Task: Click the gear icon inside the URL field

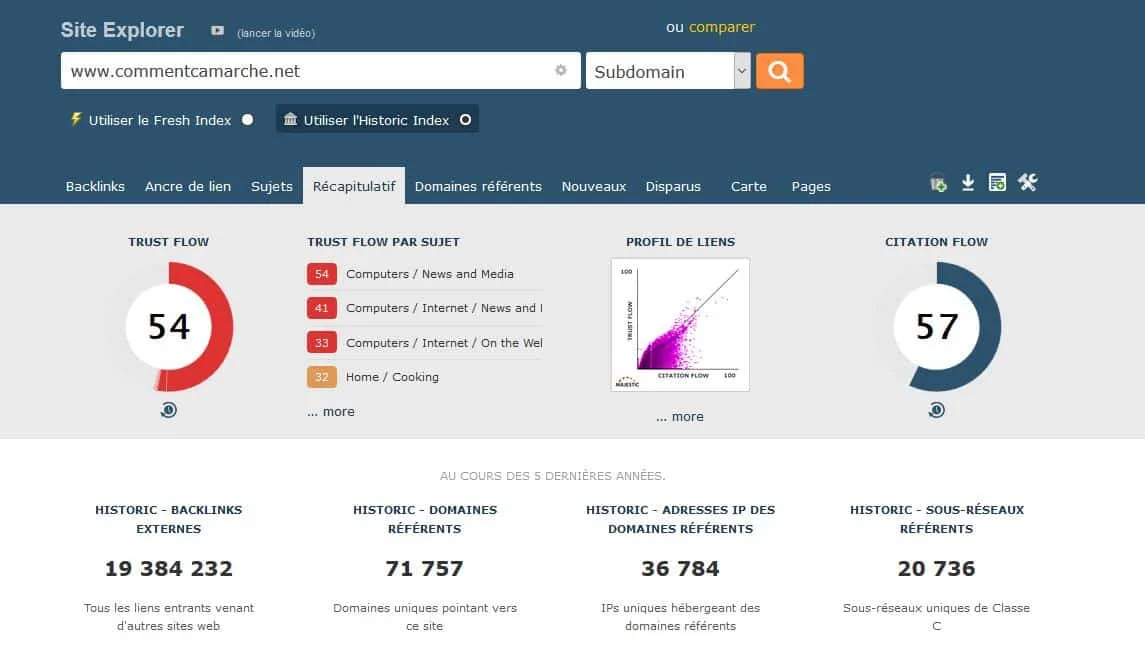Action: tap(561, 70)
